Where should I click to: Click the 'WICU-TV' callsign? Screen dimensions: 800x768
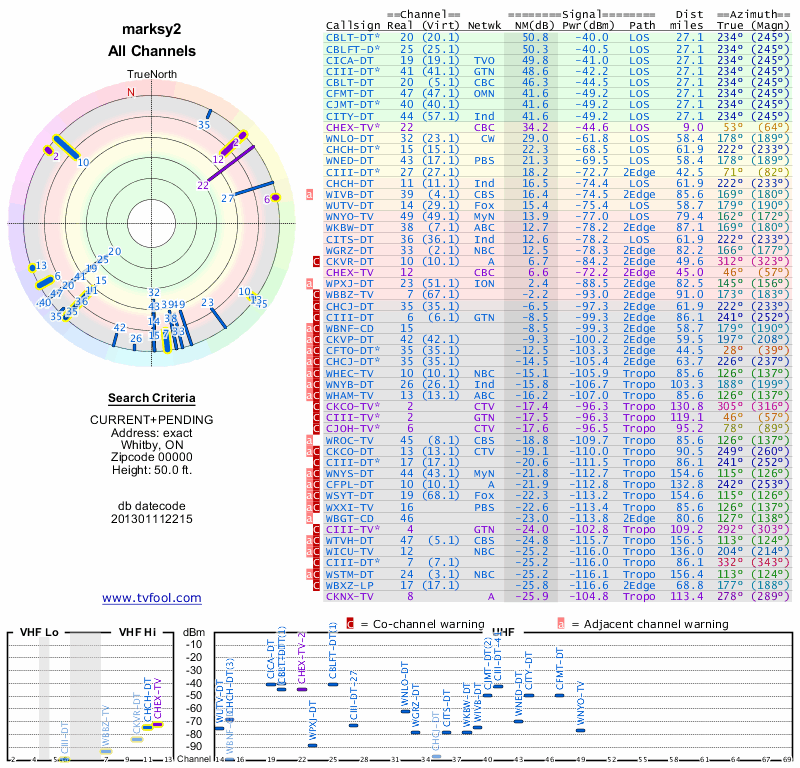349,552
